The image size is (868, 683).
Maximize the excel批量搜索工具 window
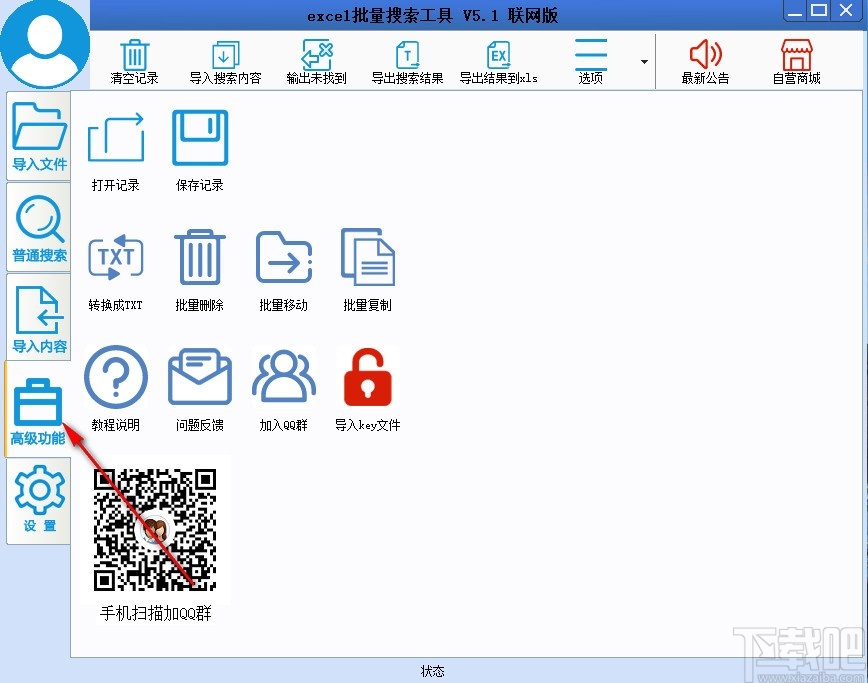pos(819,11)
